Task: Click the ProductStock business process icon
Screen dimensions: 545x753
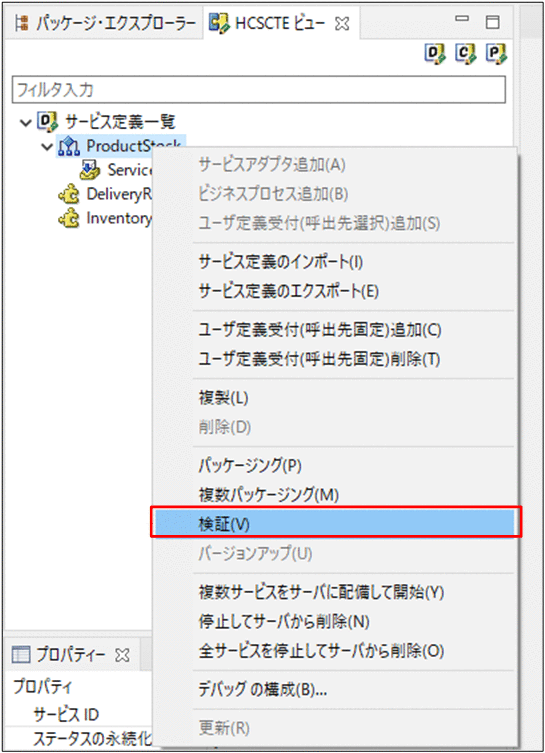Action: [x=69, y=146]
